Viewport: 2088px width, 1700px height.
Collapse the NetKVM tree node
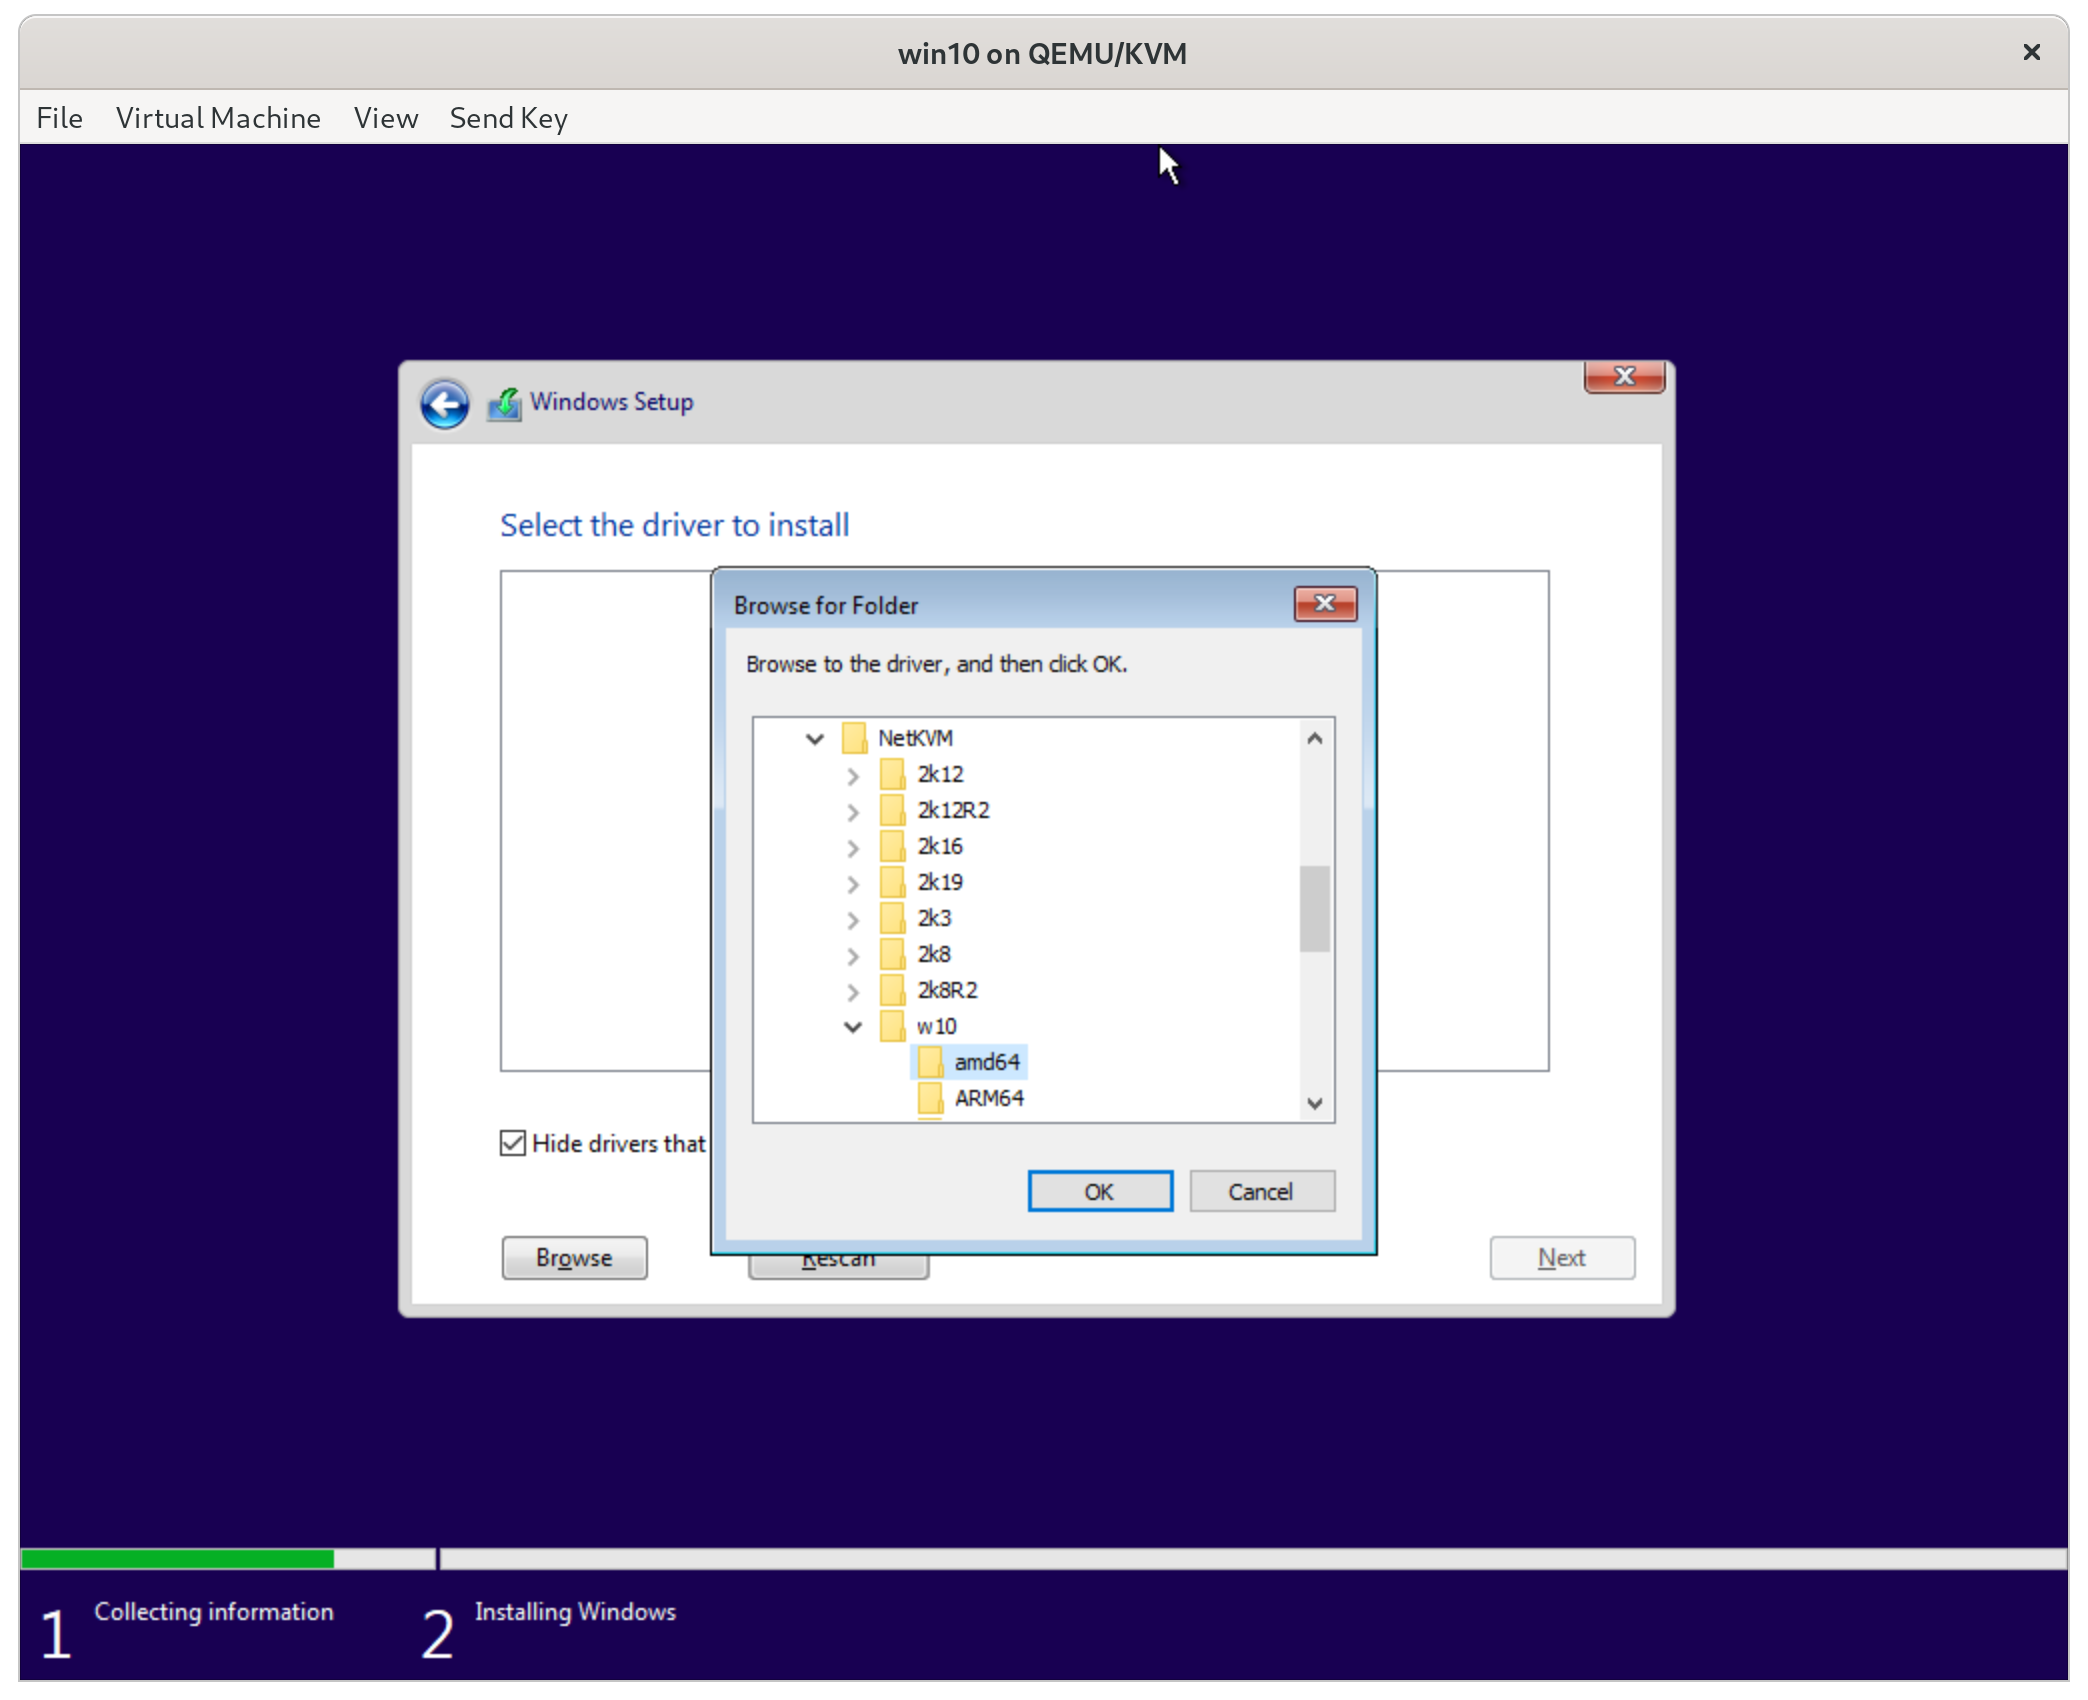tap(815, 739)
